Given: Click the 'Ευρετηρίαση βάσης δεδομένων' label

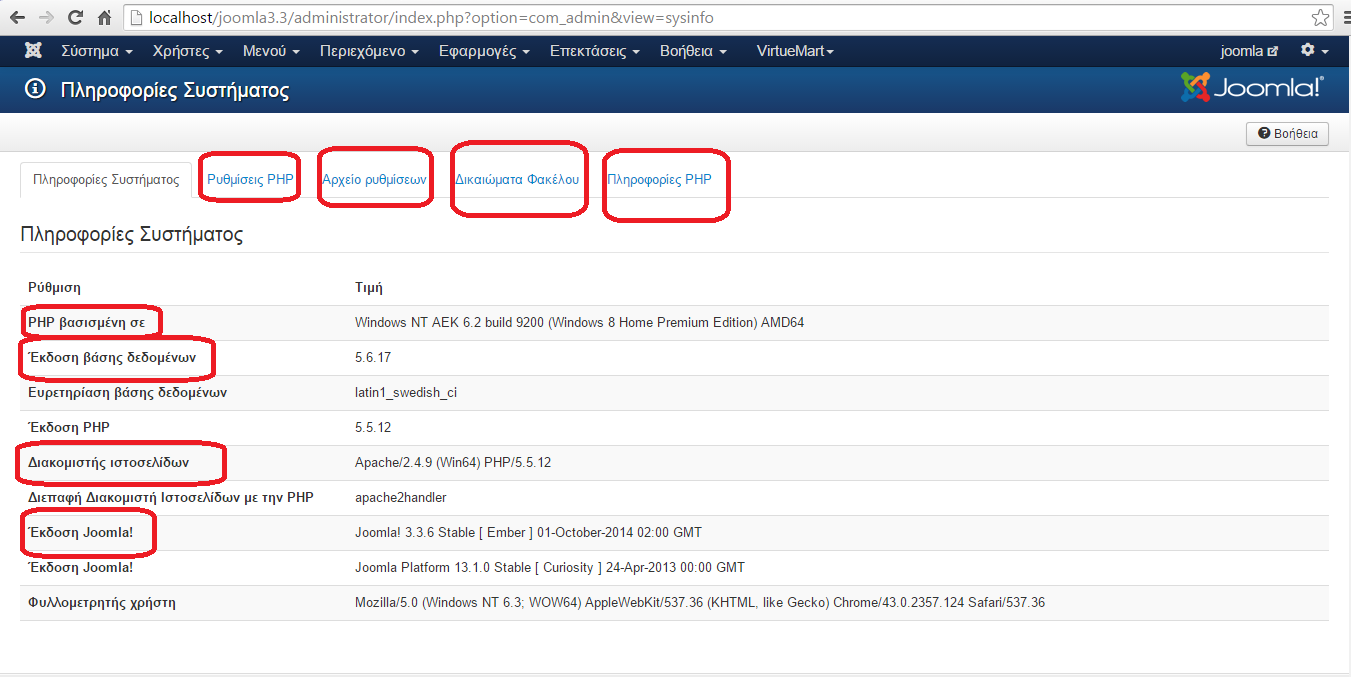Looking at the screenshot, I should 127,393.
